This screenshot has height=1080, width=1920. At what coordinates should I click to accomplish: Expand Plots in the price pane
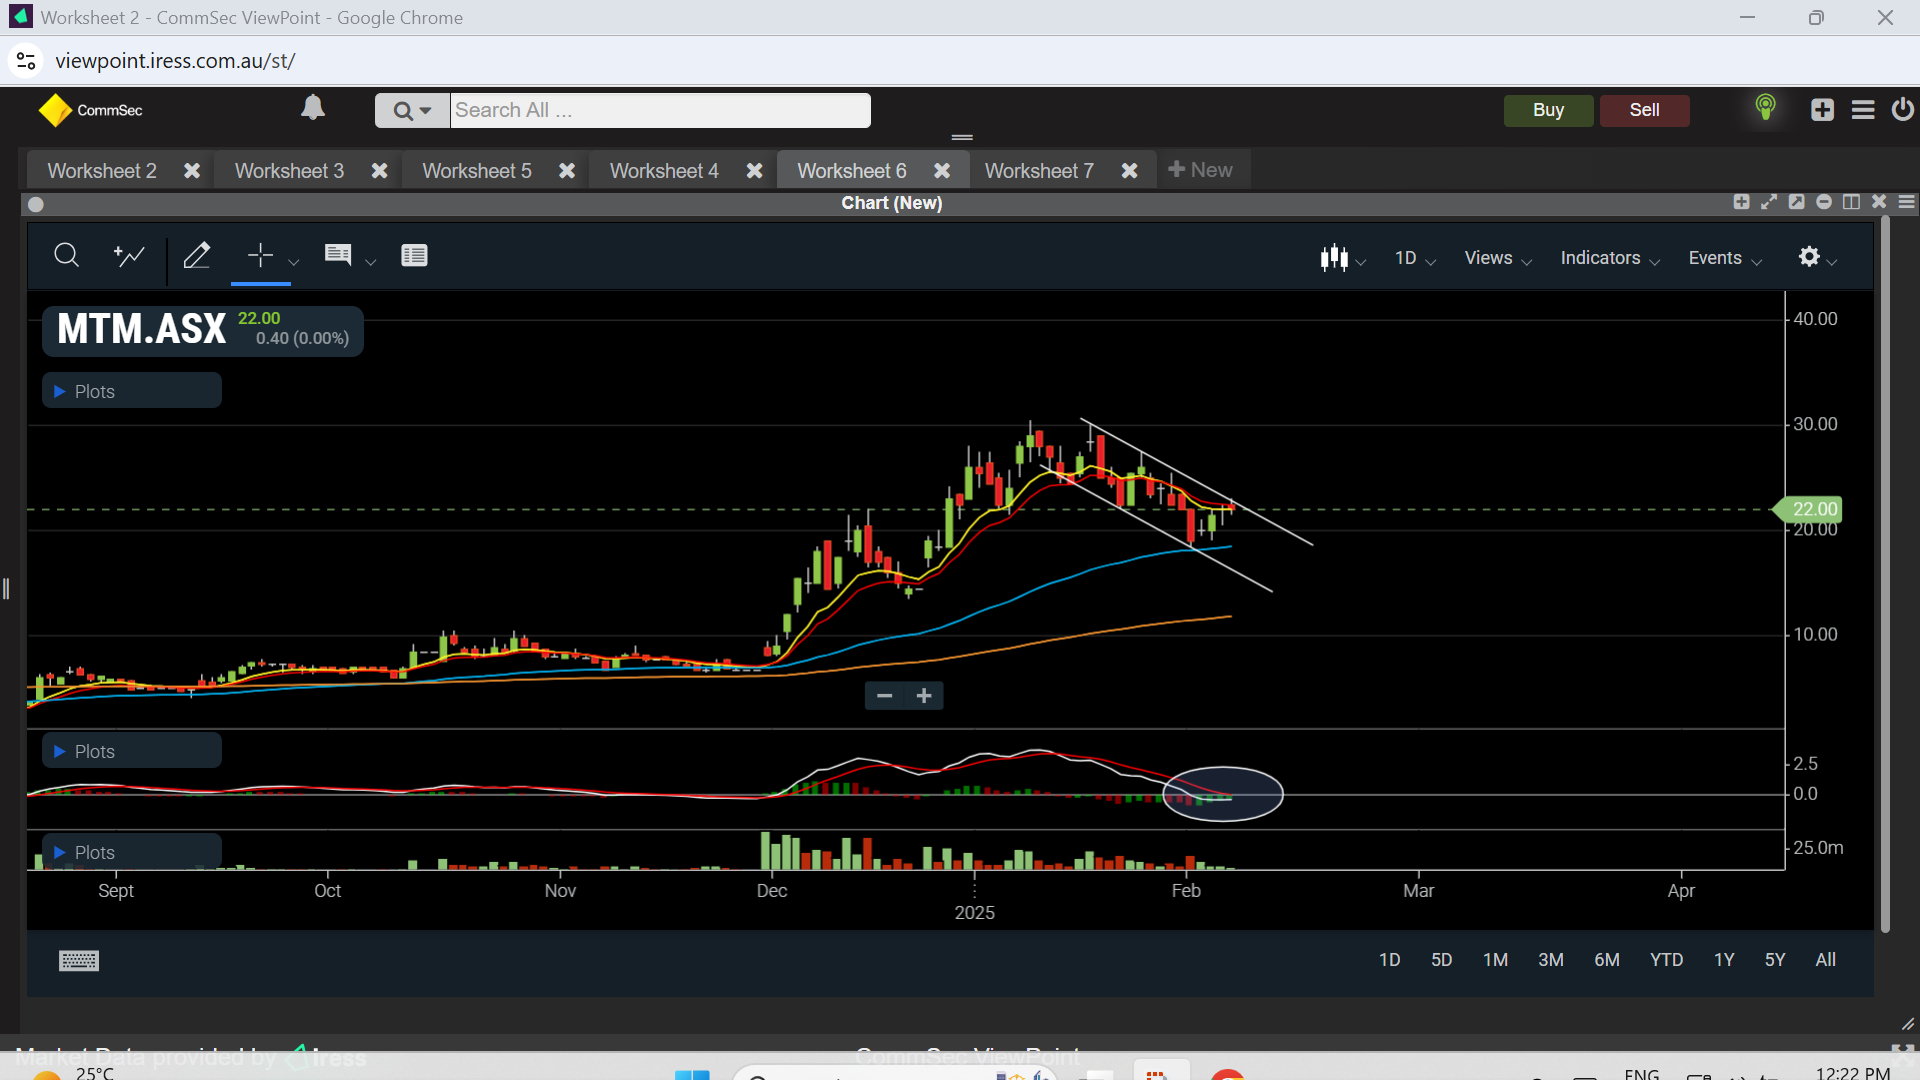coord(132,391)
